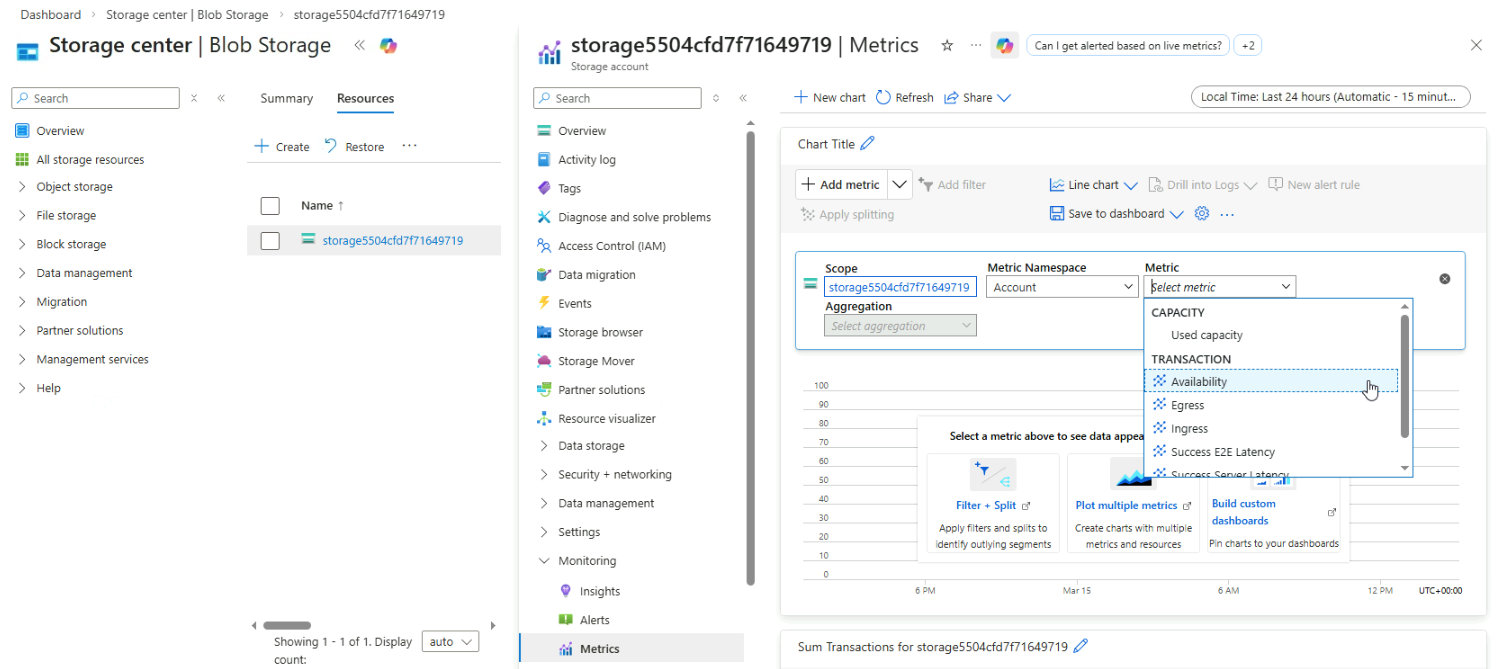This screenshot has width=1496, height=669.
Task: Open chart settings gear icon
Action: [x=1202, y=214]
